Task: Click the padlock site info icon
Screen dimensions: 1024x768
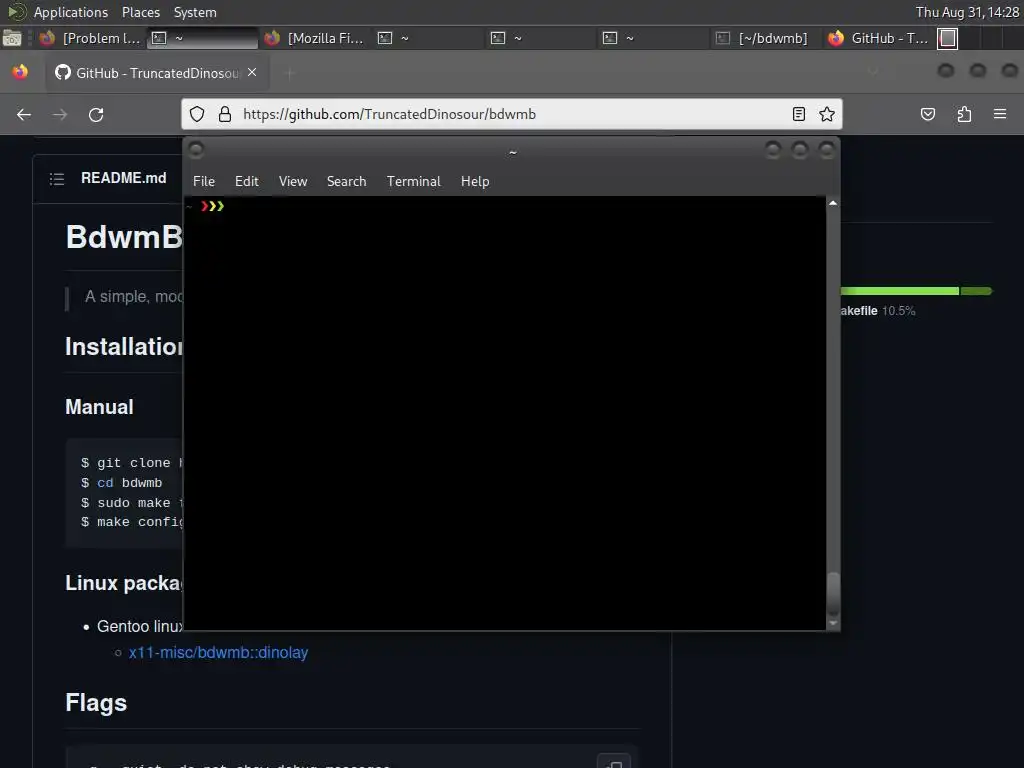Action: coord(225,114)
